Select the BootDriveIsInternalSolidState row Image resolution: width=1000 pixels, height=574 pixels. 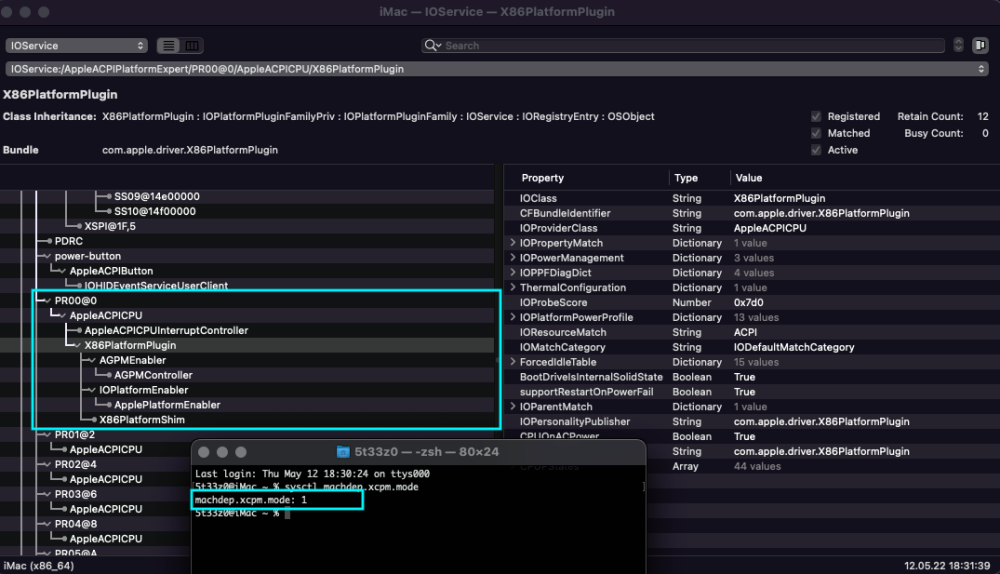point(752,377)
